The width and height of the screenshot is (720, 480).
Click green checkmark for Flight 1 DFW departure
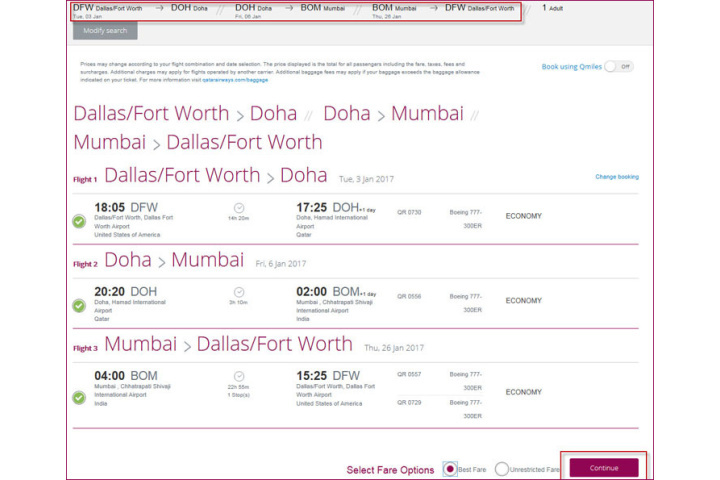pos(79,221)
